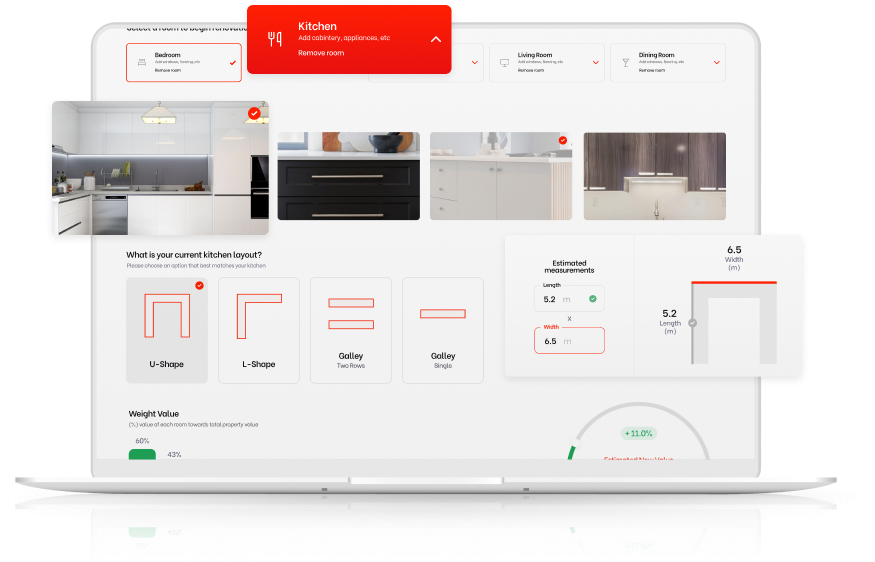875x562 pixels.
Task: Choose the Galley Single layout
Action: tap(443, 330)
